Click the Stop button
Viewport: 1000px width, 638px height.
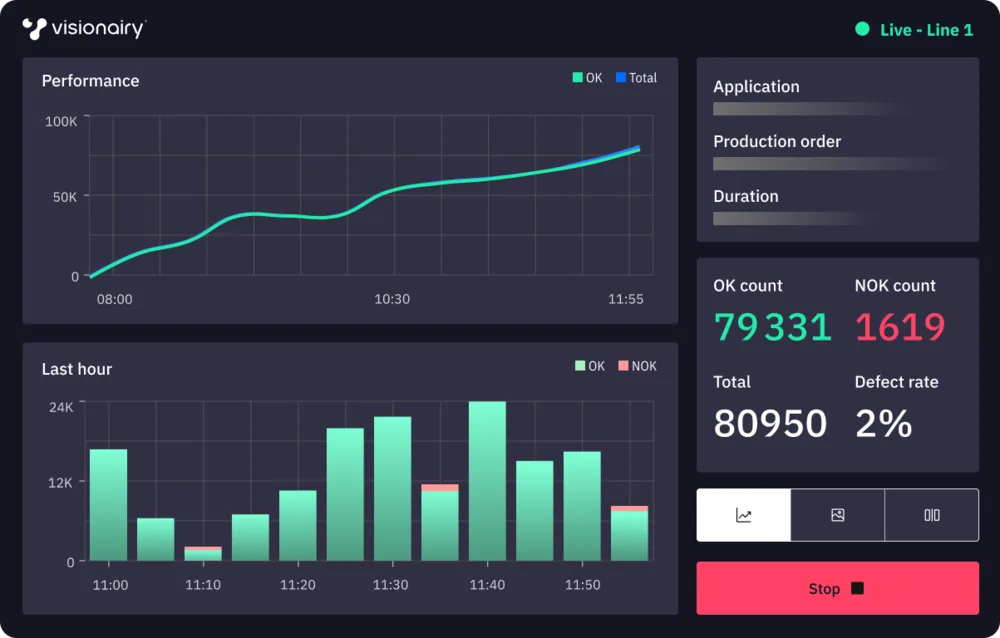coord(837,588)
